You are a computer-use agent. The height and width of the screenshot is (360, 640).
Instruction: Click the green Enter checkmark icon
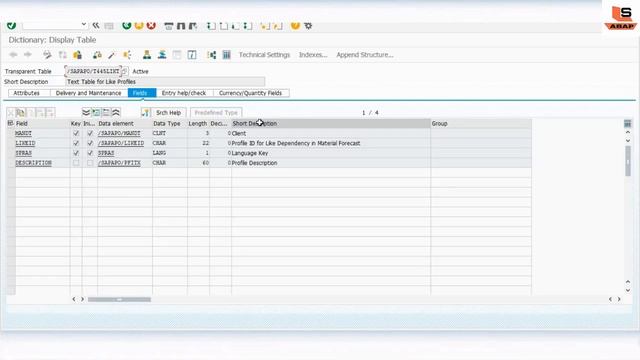pyautogui.click(x=11, y=26)
